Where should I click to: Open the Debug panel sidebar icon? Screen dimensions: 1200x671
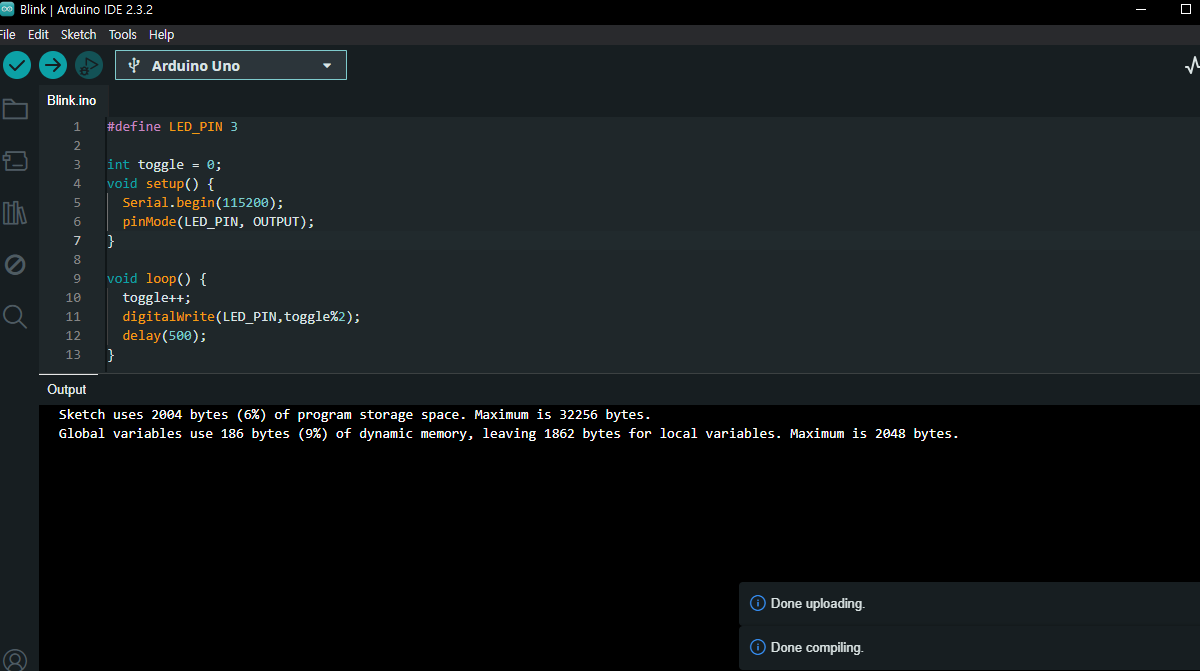[15, 265]
